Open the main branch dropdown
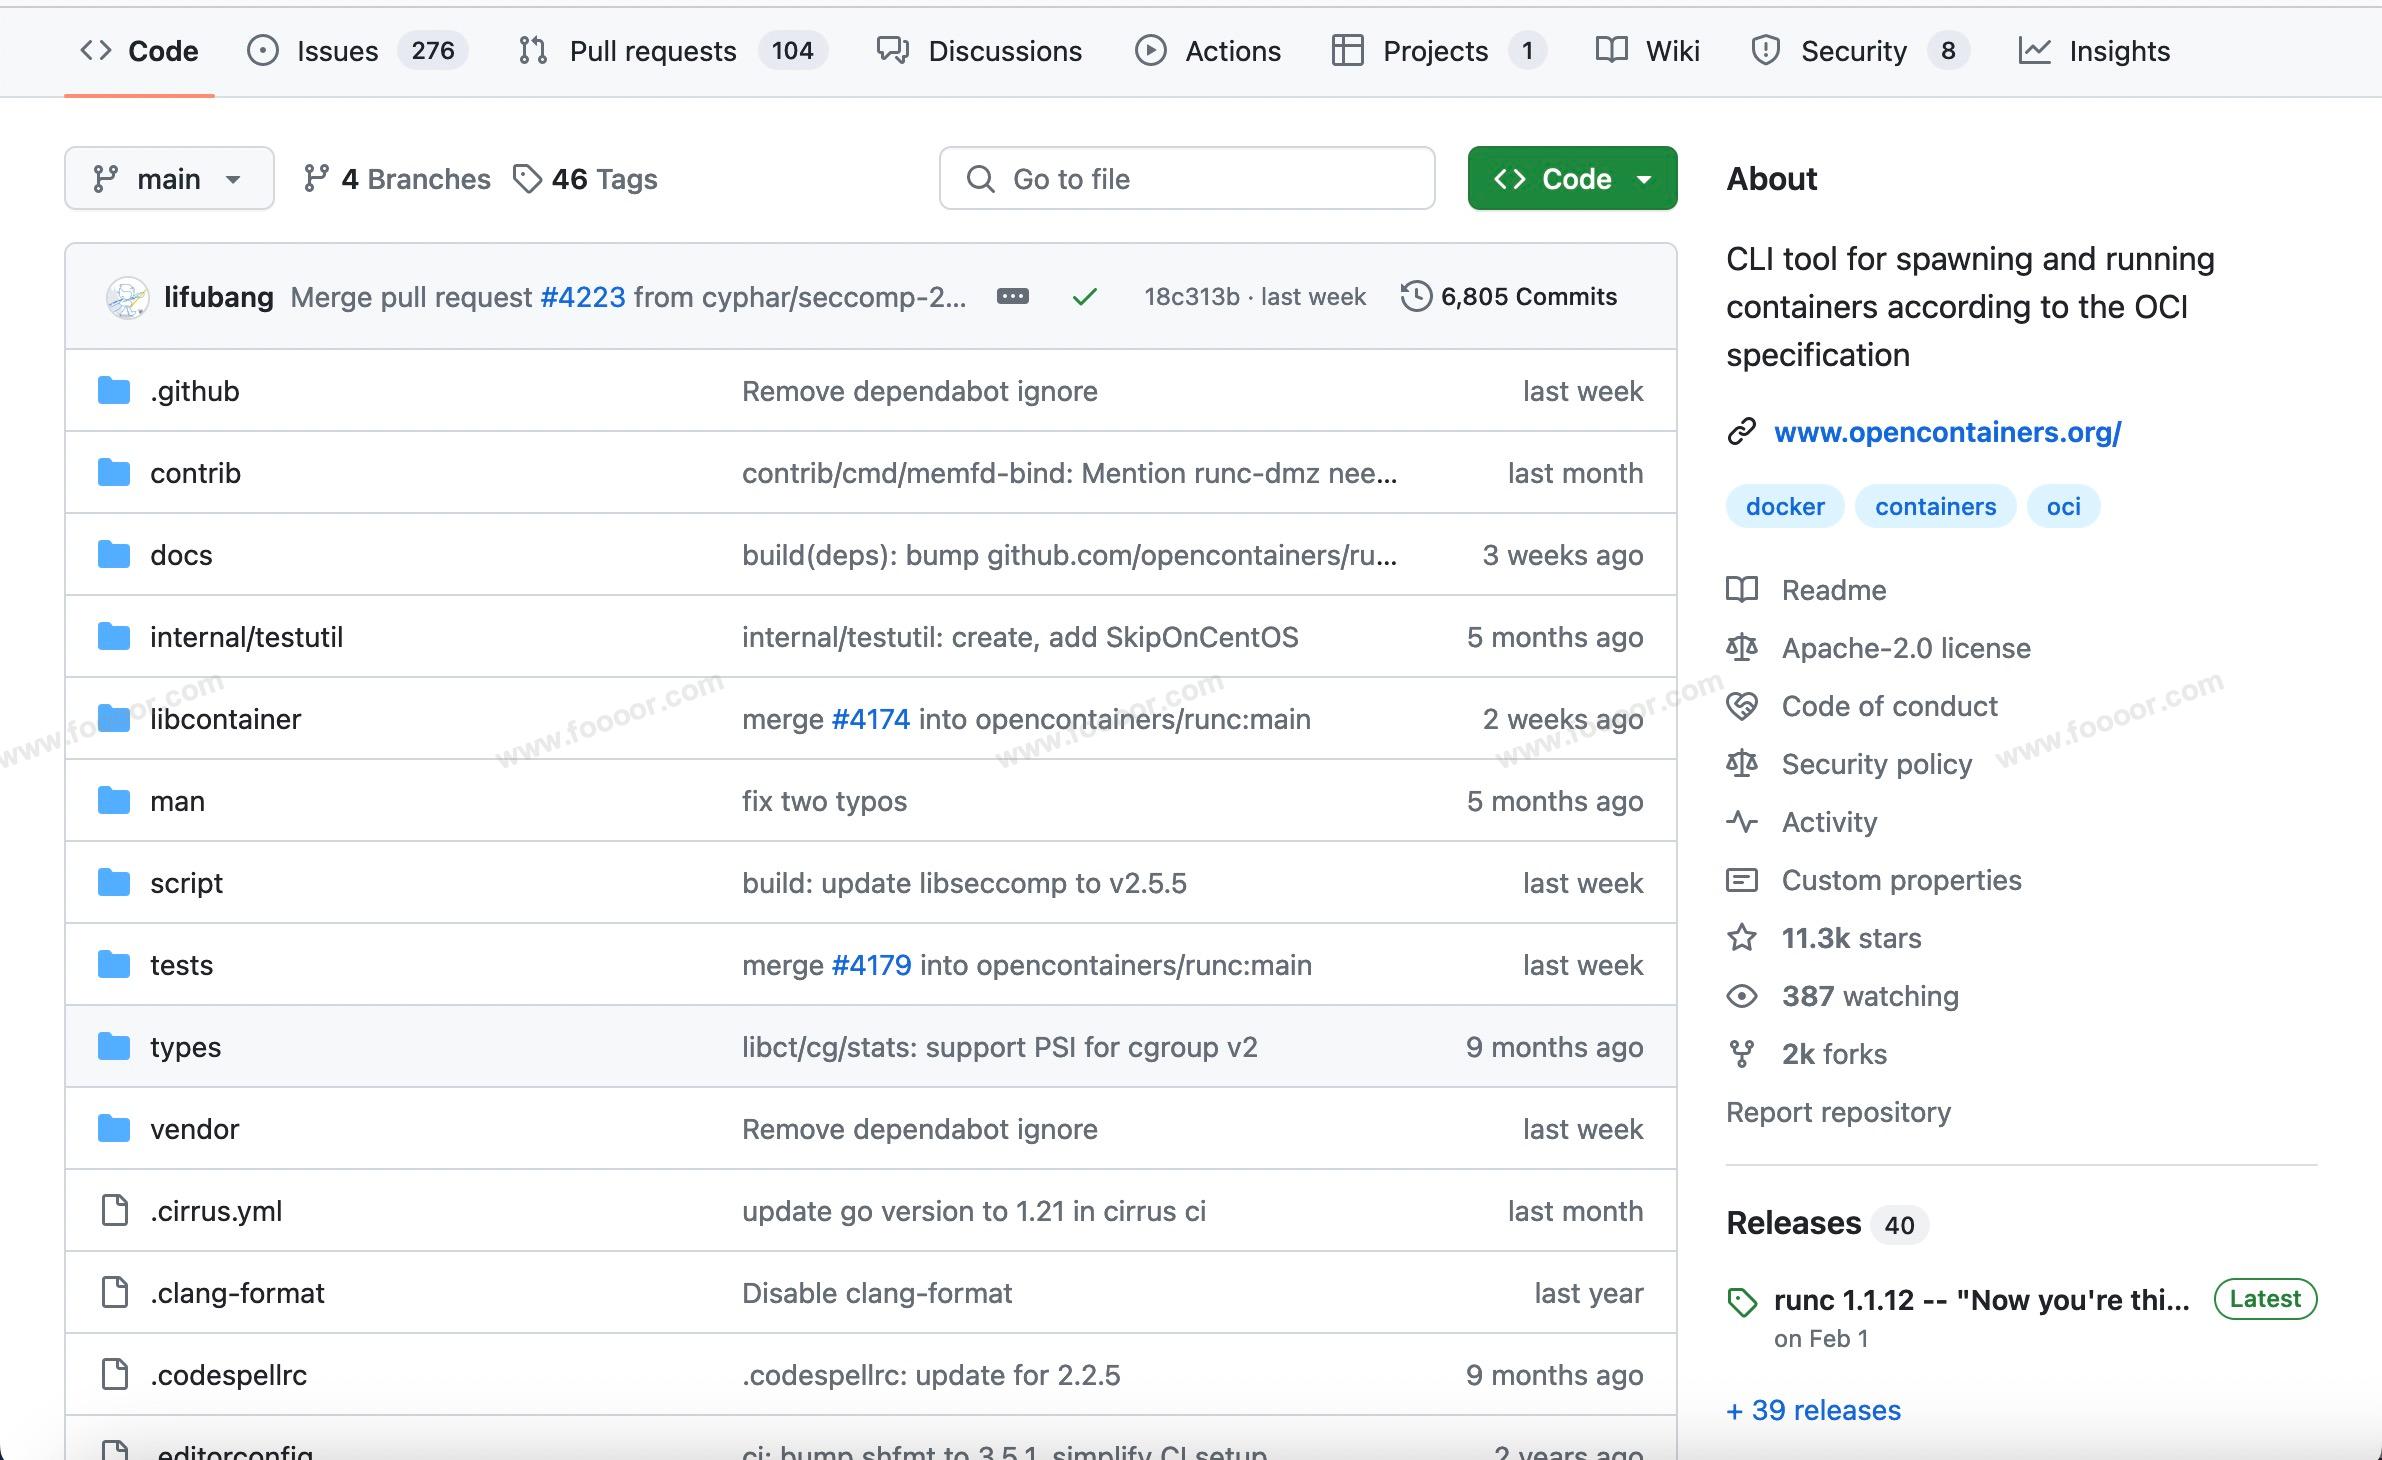Screen dimensions: 2382x1460 (169, 179)
